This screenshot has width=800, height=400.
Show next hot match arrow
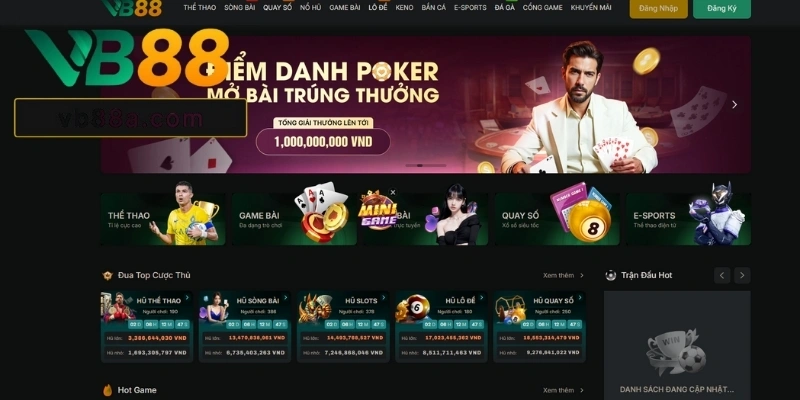click(742, 276)
